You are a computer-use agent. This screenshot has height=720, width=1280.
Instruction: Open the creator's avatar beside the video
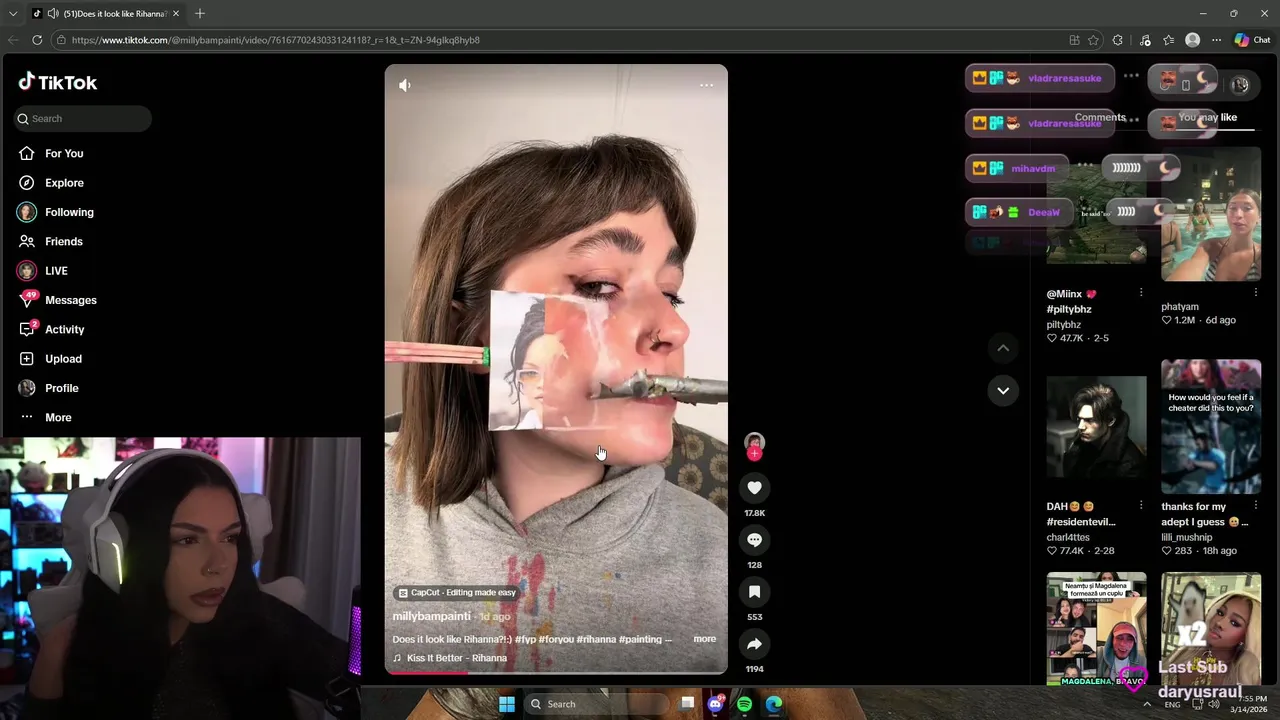pyautogui.click(x=754, y=441)
